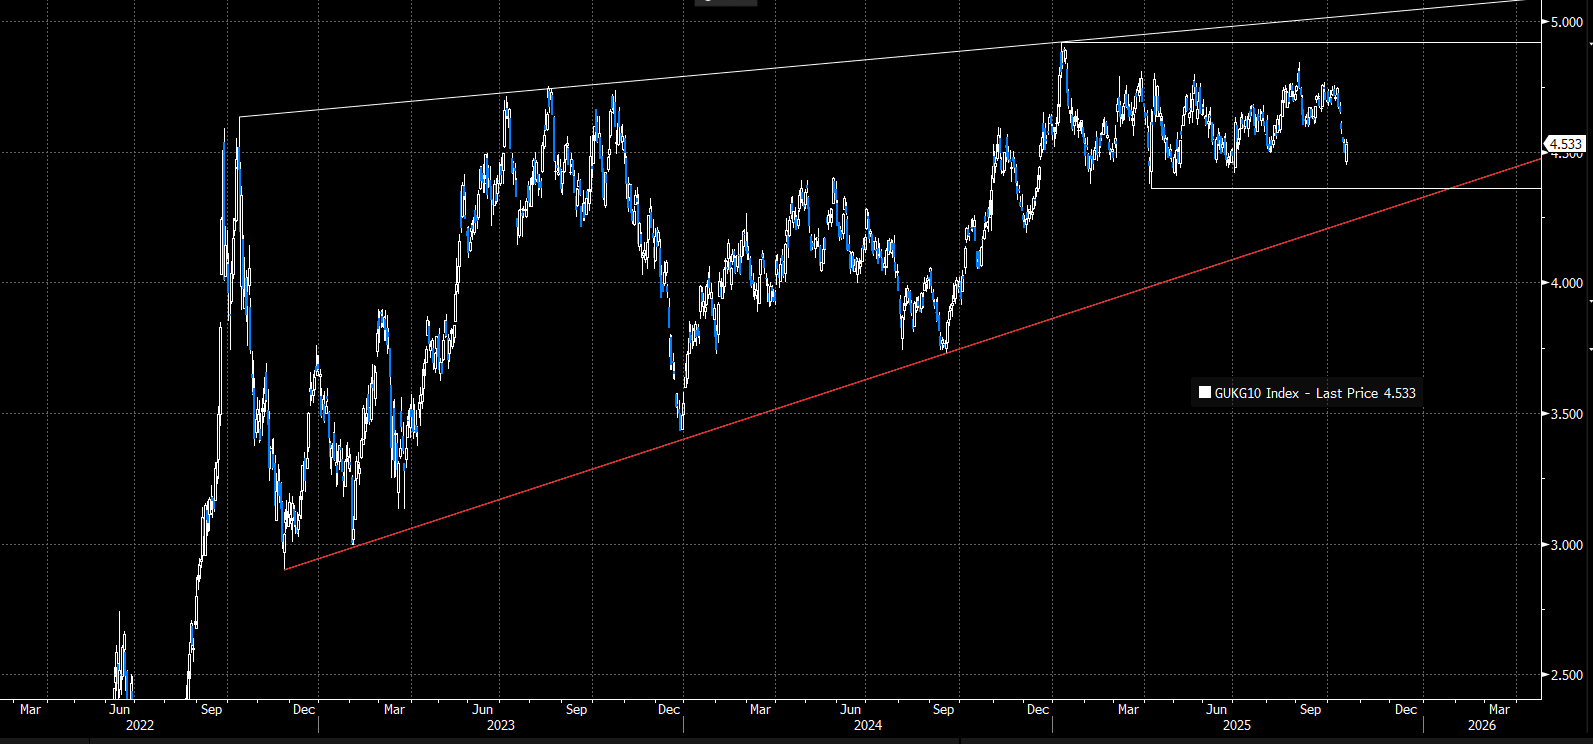Click the 2.500 y-axis price label
The height and width of the screenshot is (744, 1593).
[1566, 676]
